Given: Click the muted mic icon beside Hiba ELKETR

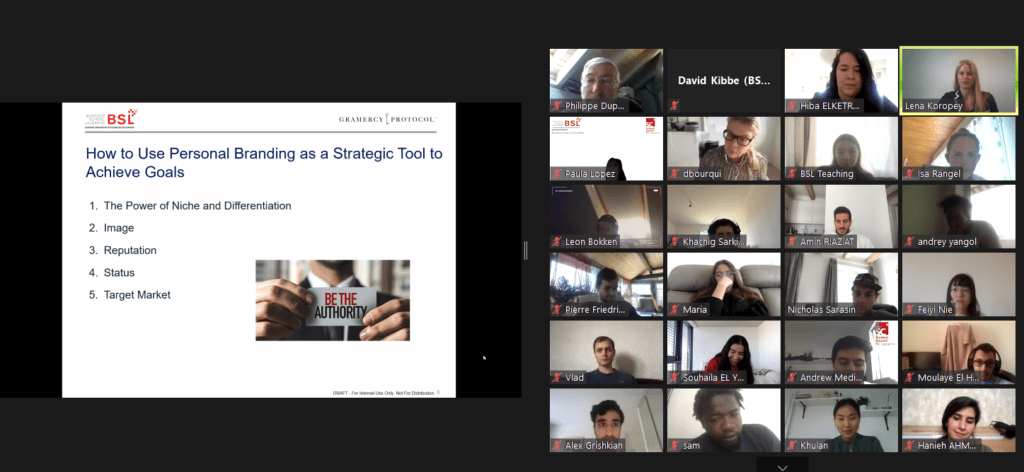Looking at the screenshot, I should [x=792, y=105].
